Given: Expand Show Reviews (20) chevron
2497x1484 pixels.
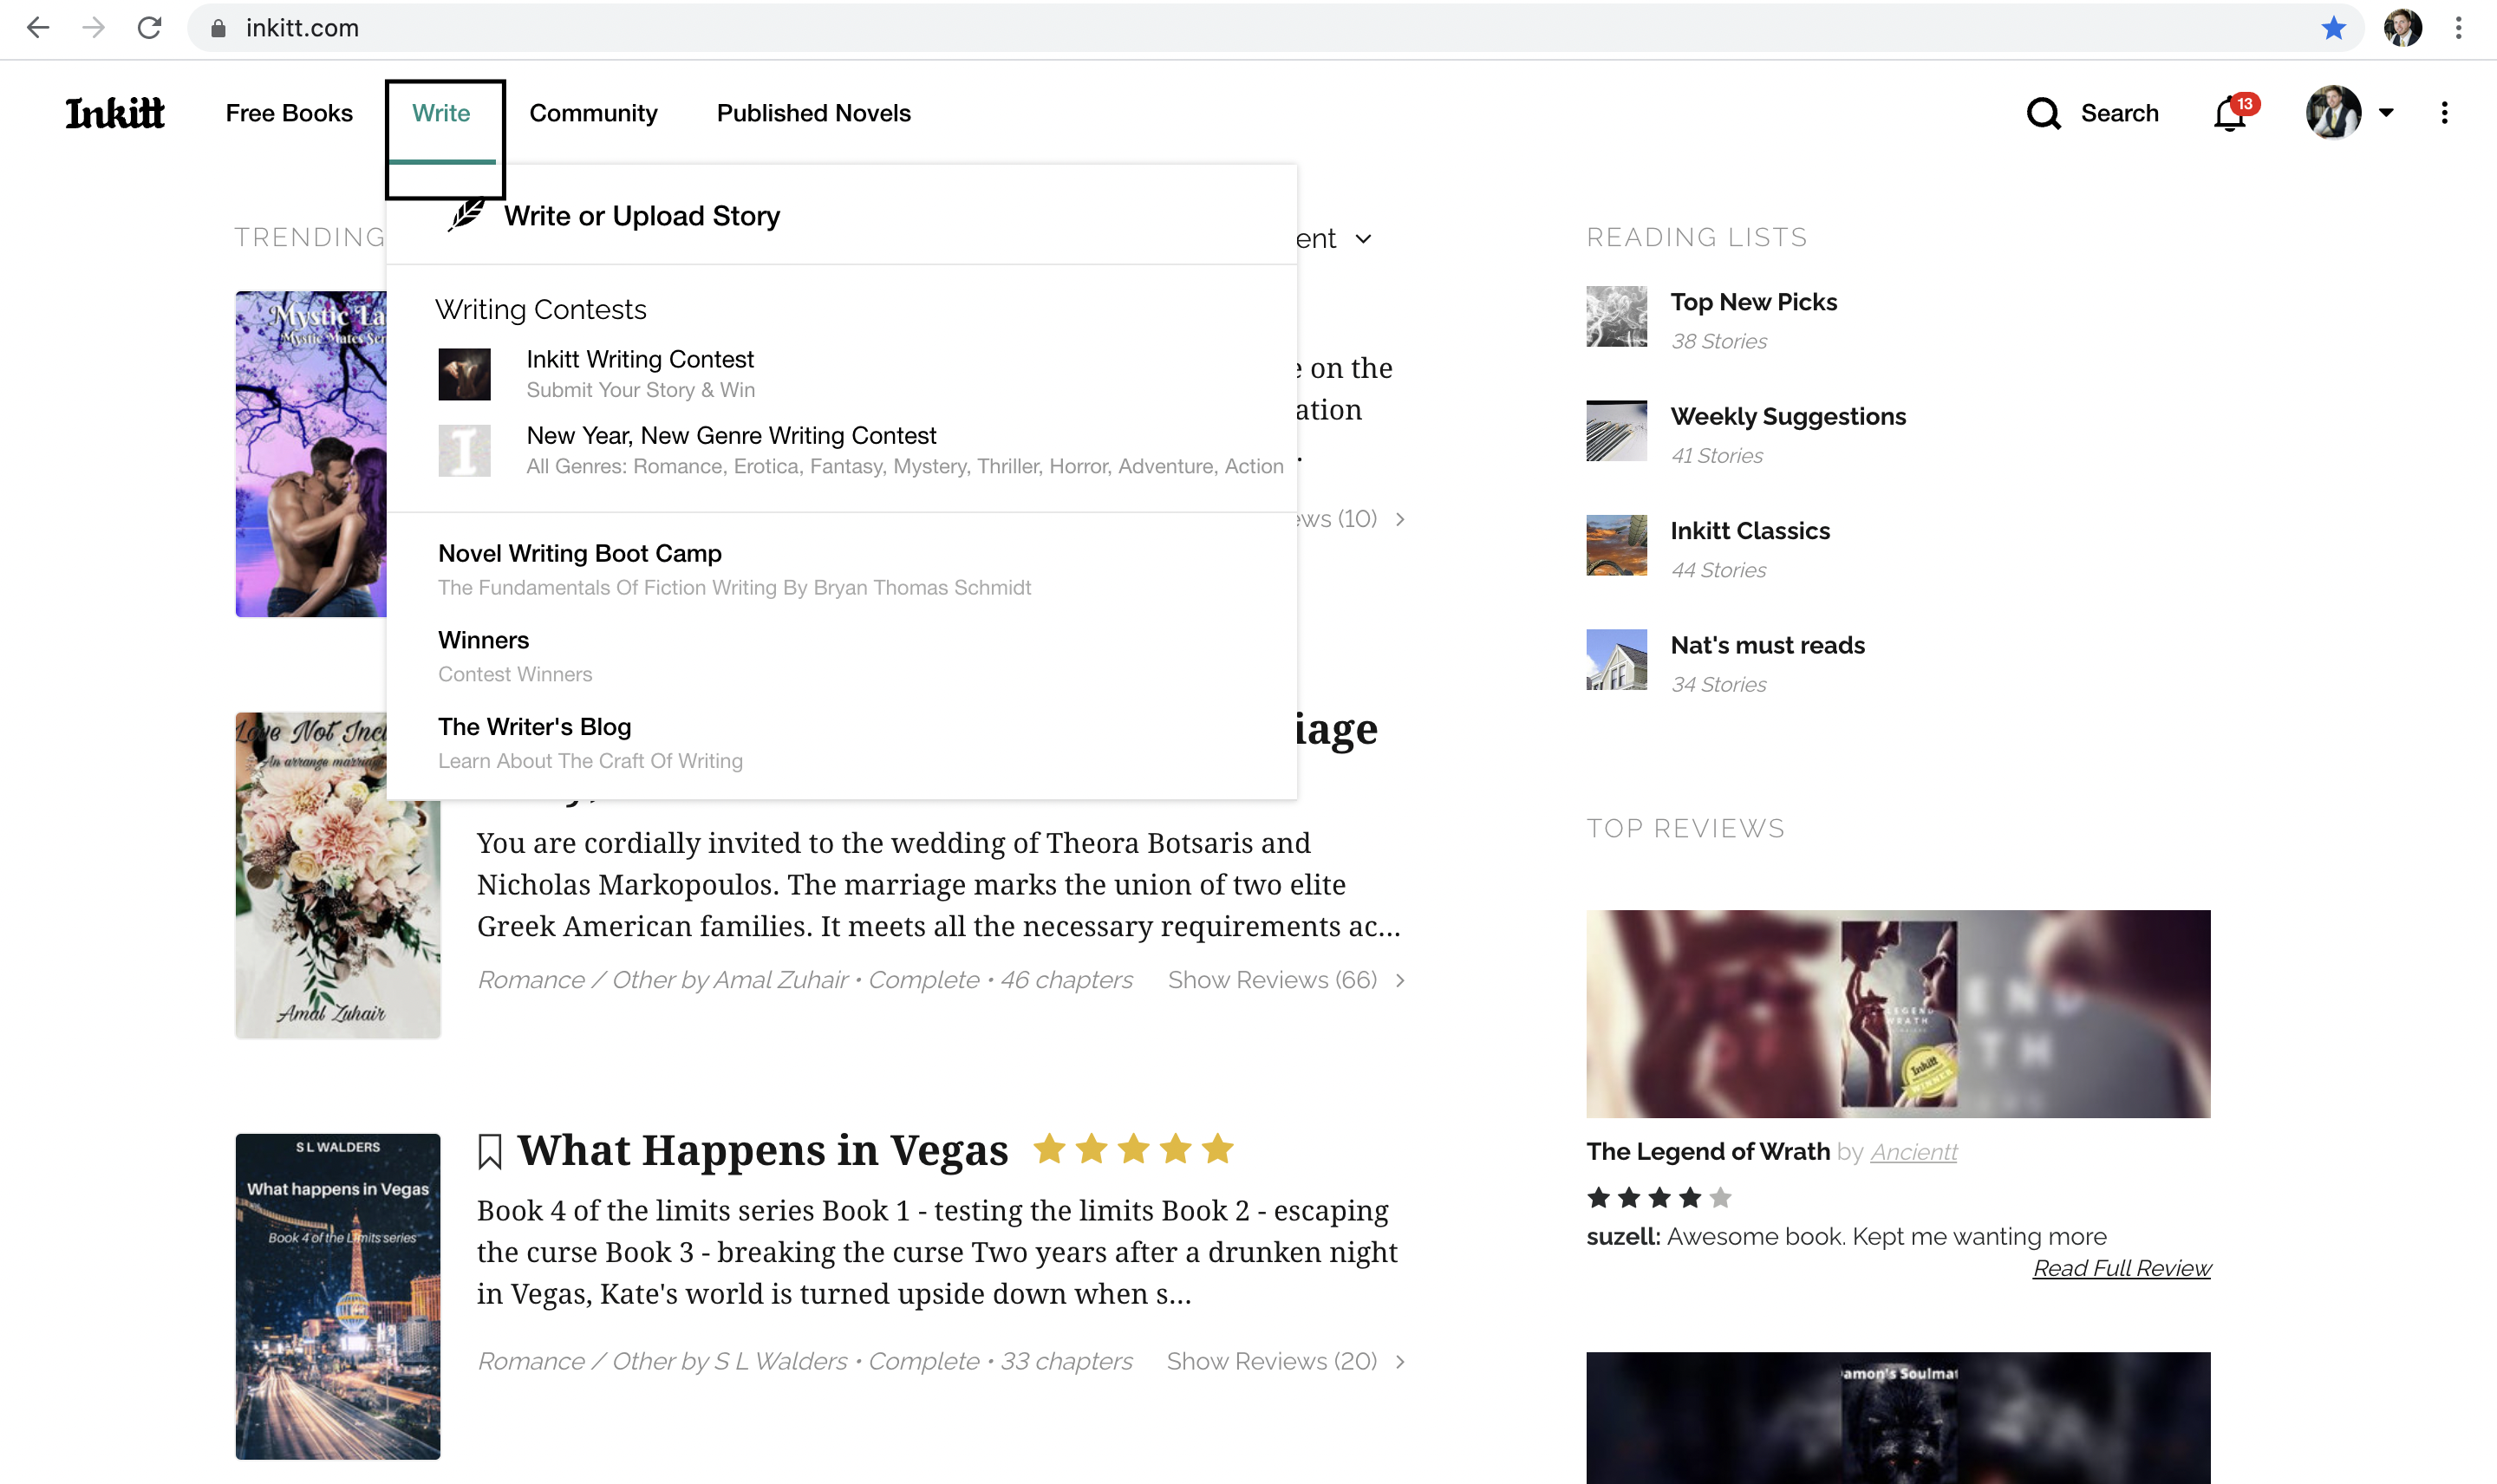Looking at the screenshot, I should point(1400,1361).
